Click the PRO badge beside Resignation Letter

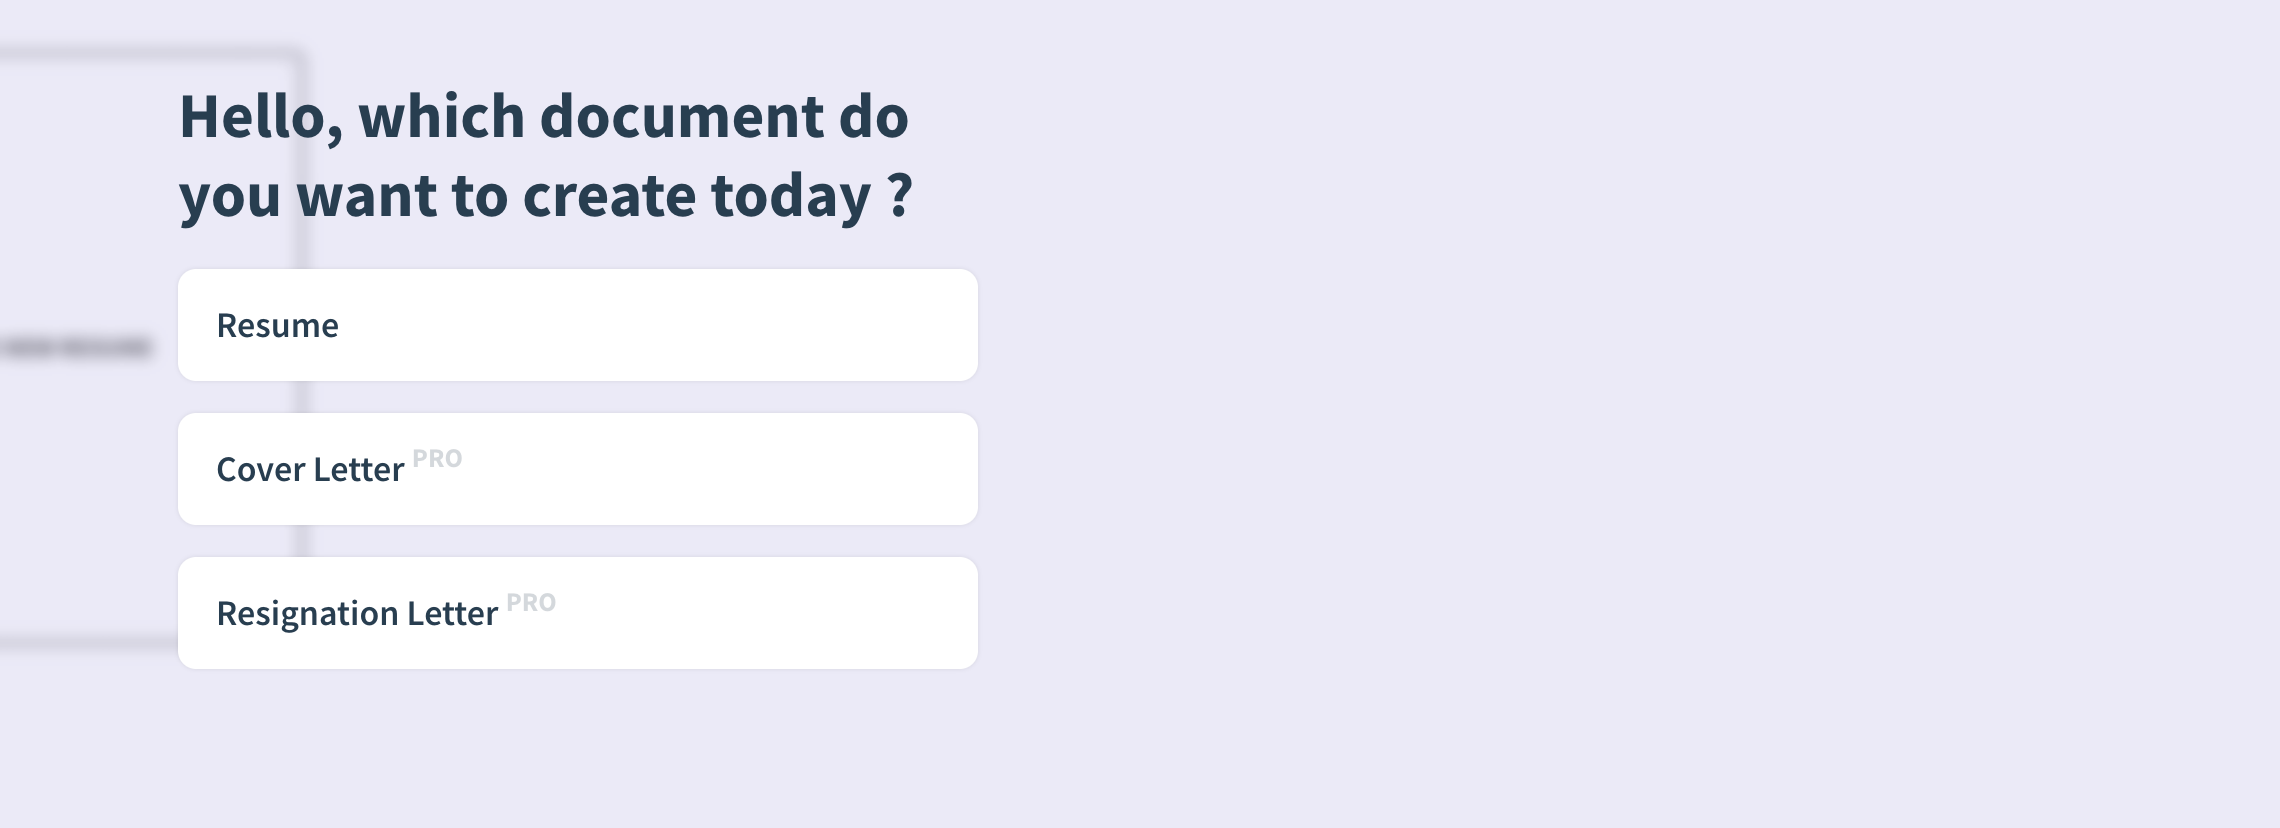click(x=531, y=603)
